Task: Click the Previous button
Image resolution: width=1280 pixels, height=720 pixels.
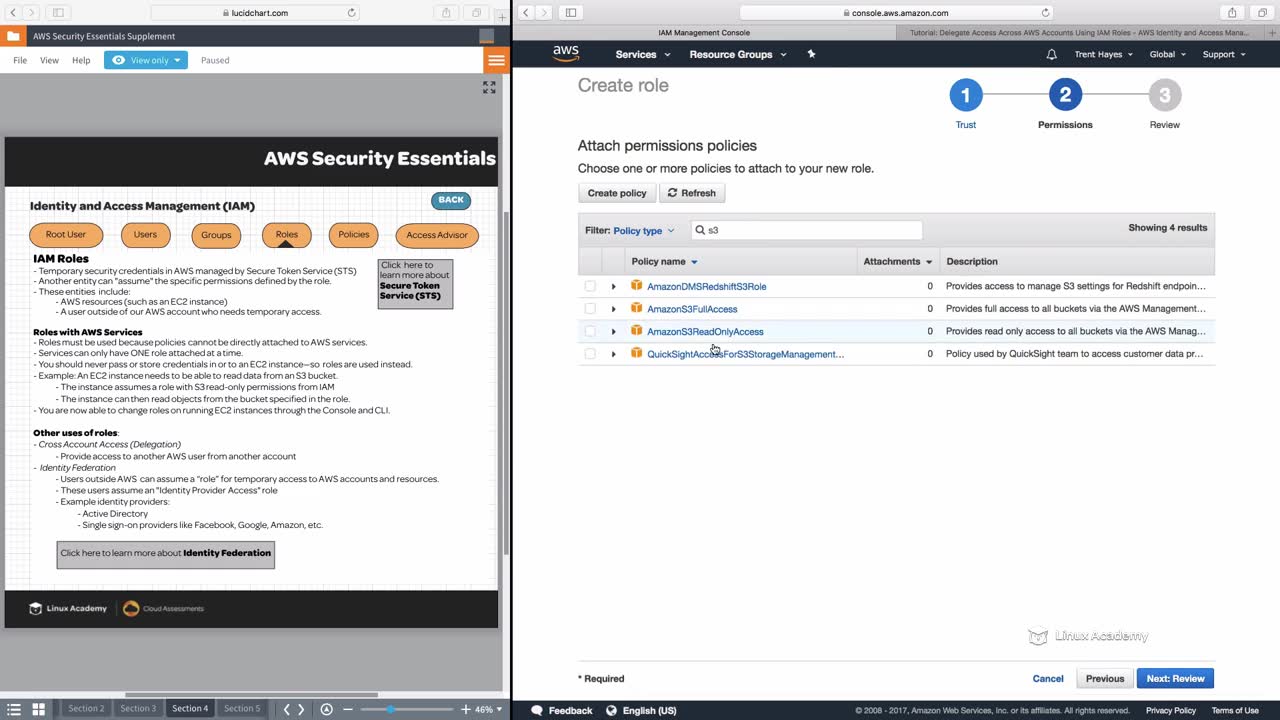Action: tap(1105, 679)
